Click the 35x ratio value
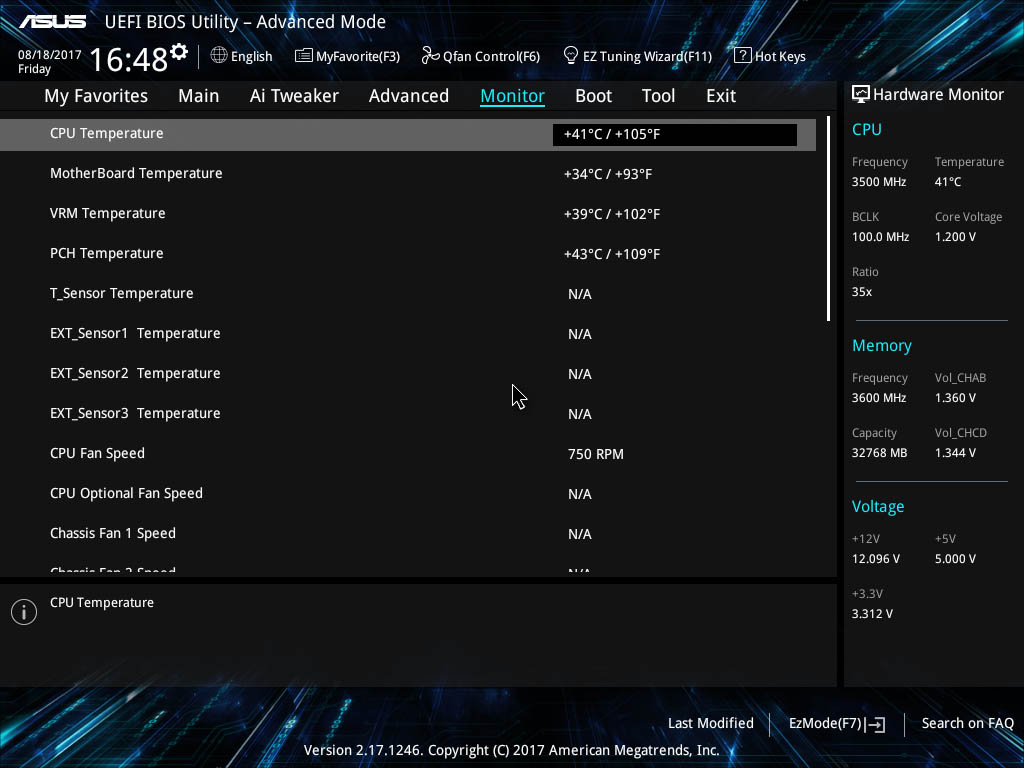 [x=861, y=292]
